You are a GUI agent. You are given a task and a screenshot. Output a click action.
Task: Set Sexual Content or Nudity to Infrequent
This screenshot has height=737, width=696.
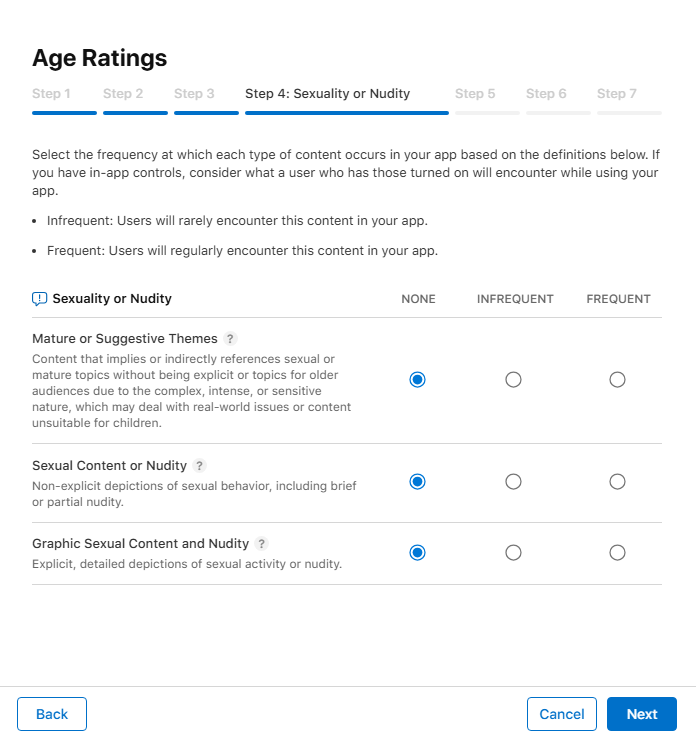pos(513,482)
